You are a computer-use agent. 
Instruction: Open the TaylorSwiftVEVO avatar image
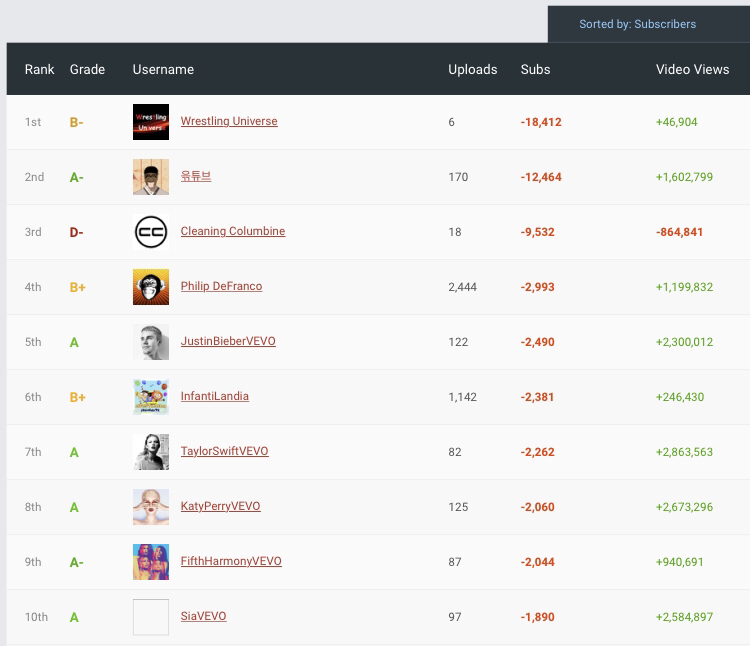click(151, 452)
